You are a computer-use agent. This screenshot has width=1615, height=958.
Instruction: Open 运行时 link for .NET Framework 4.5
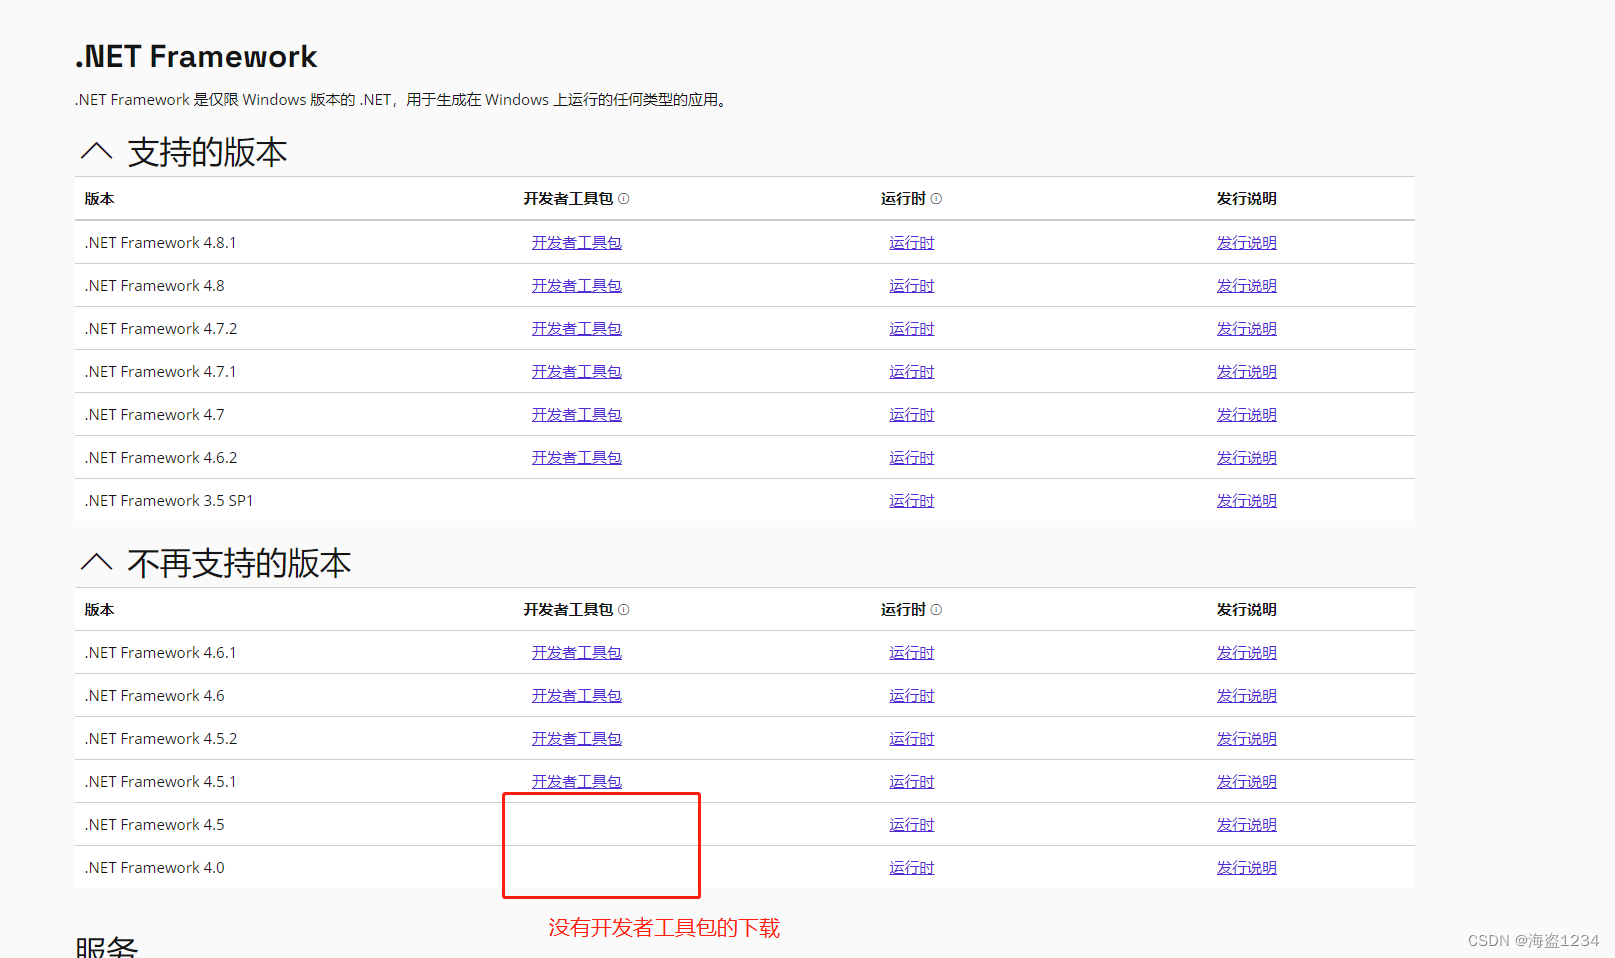tap(911, 824)
